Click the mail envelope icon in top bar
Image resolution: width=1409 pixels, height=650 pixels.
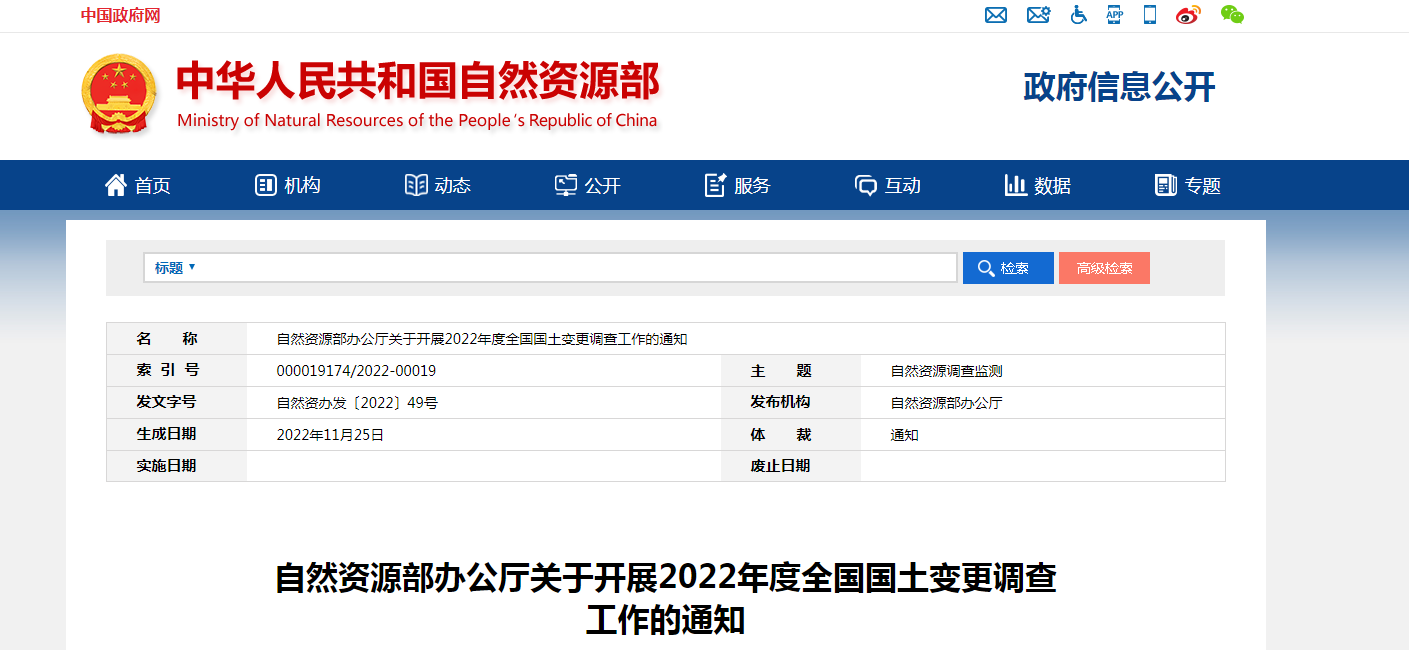pos(996,15)
